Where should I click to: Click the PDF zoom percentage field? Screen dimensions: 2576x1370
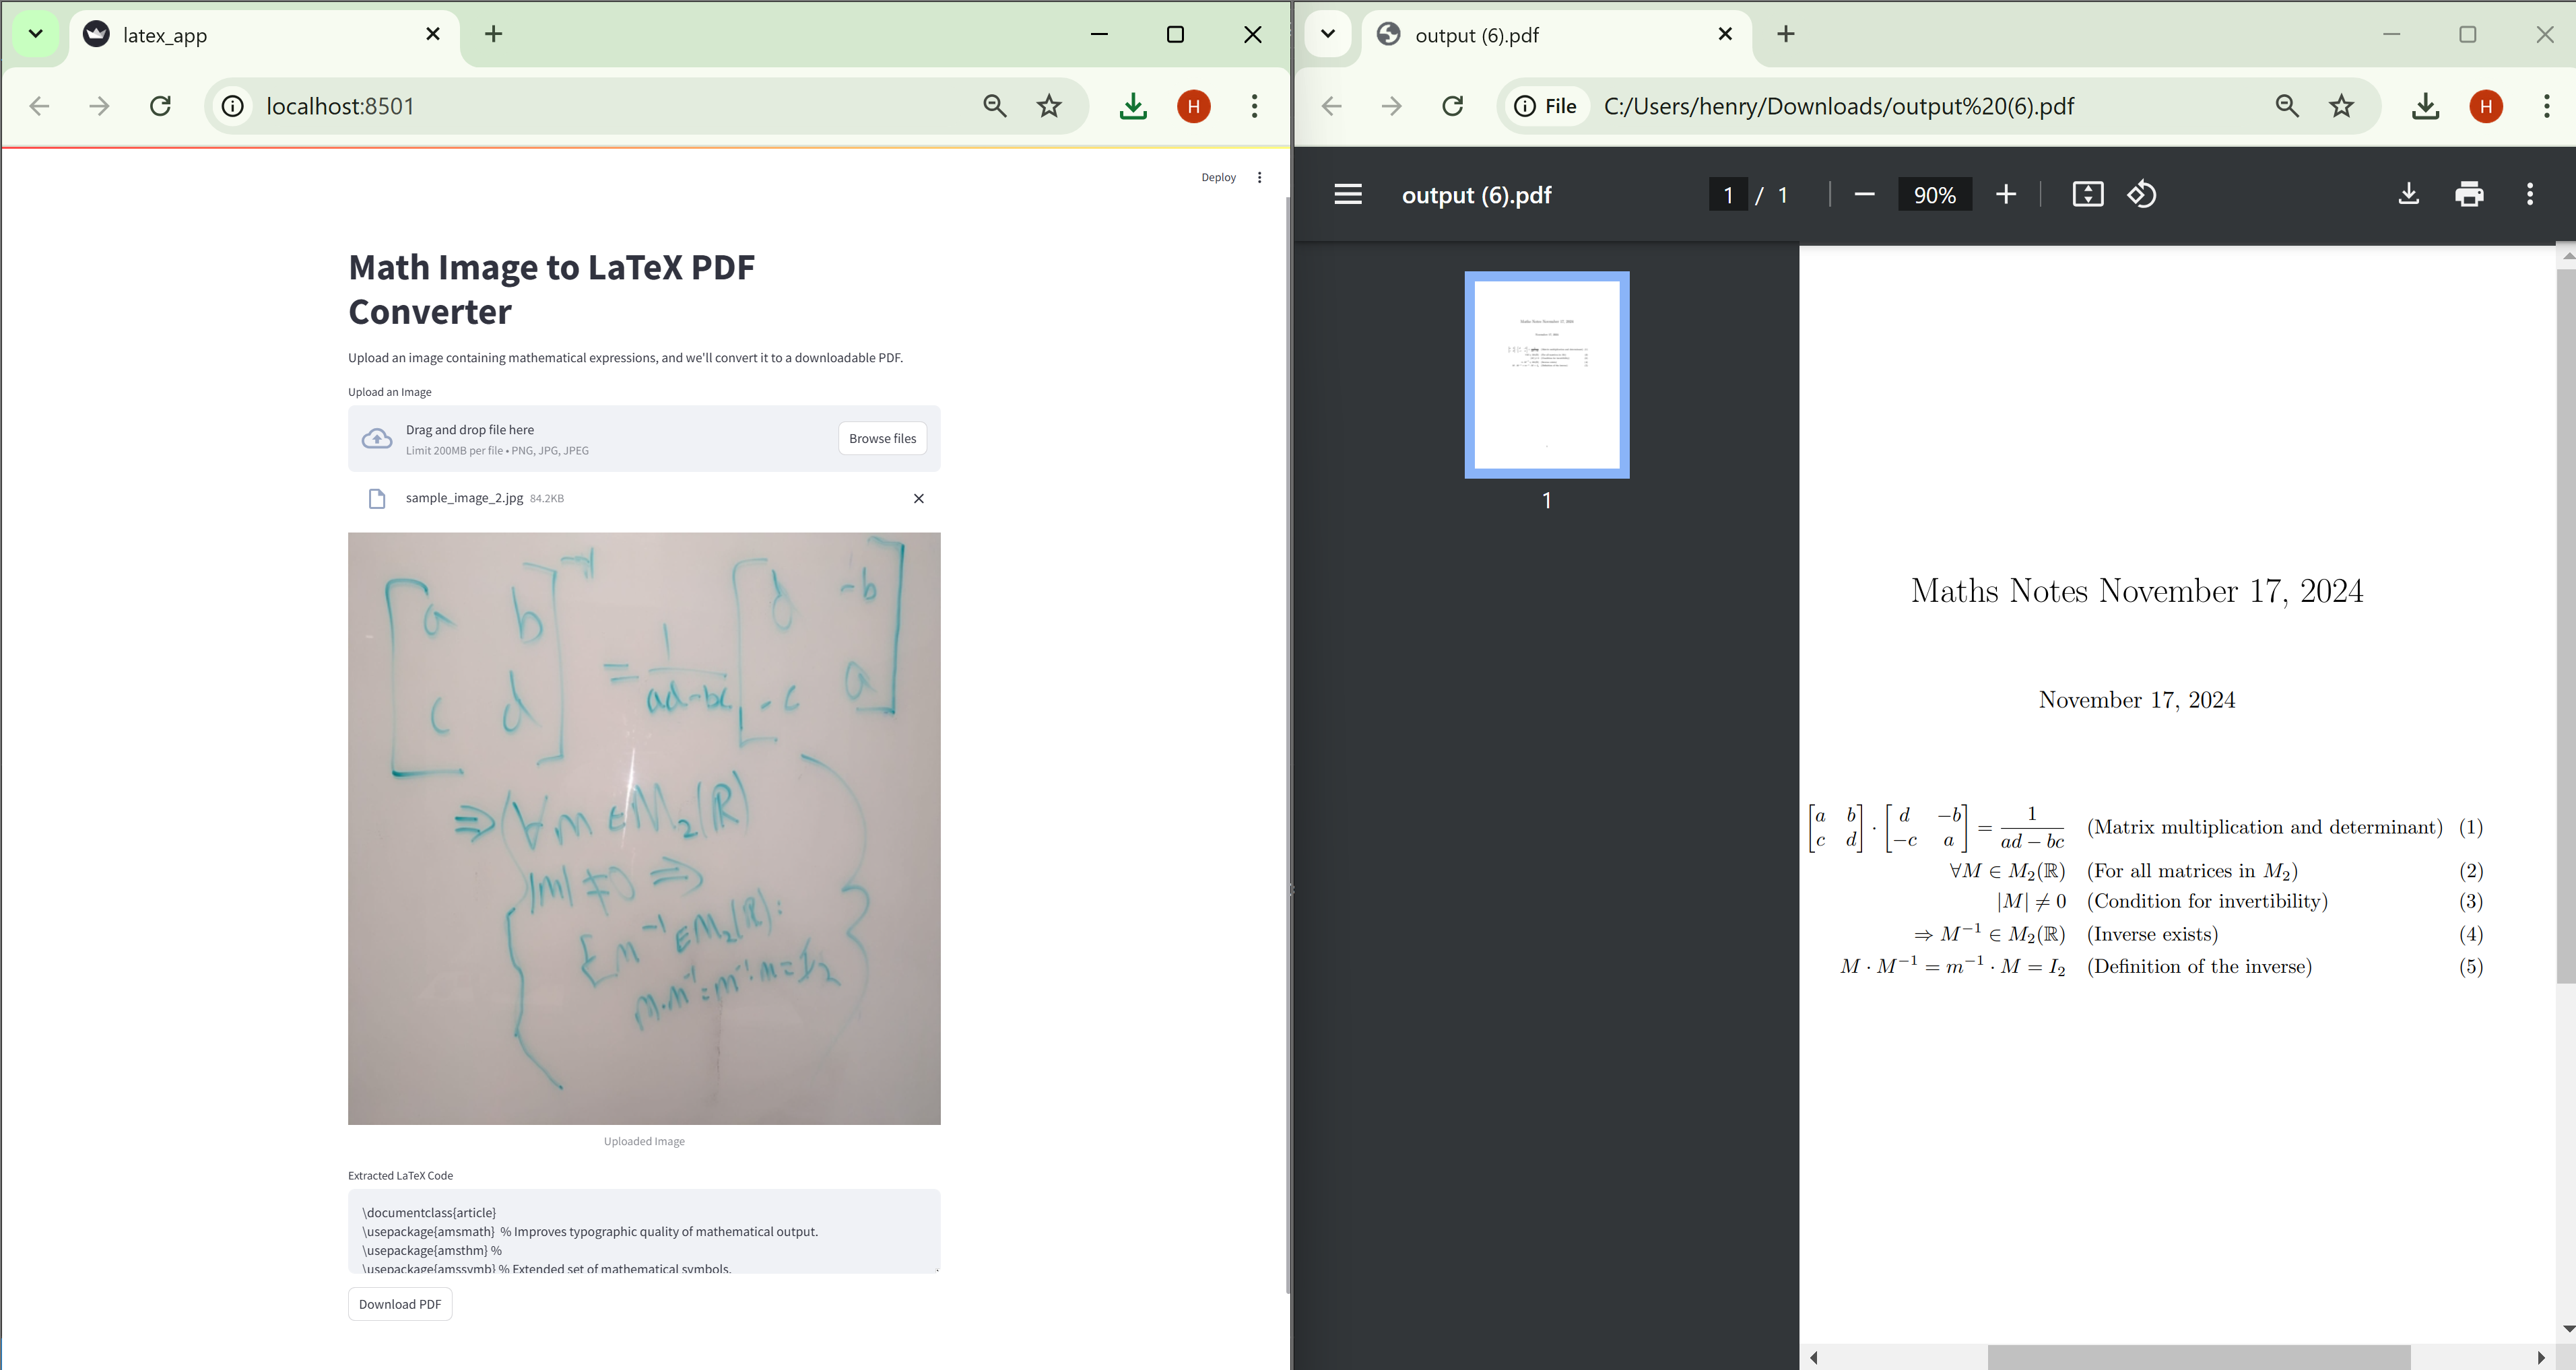pyautogui.click(x=1934, y=195)
